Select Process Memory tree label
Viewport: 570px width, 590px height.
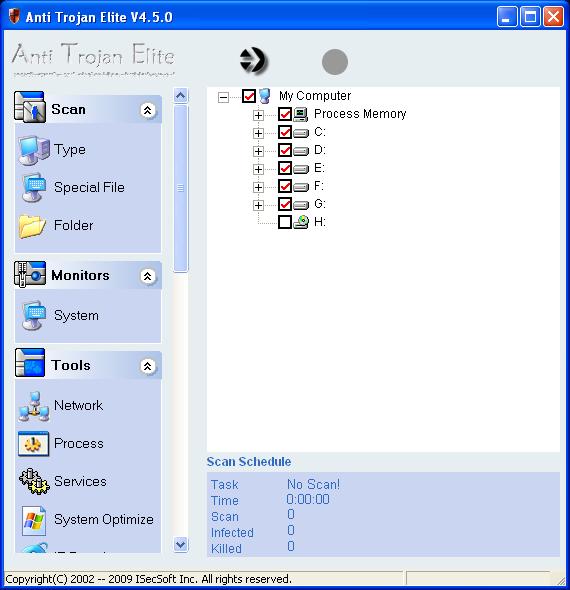tap(360, 114)
